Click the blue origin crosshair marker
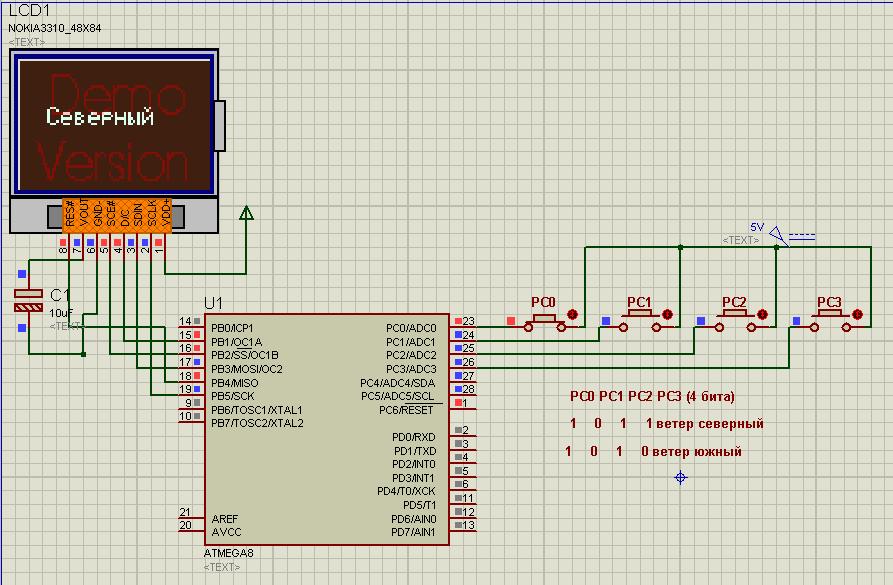This screenshot has height=585, width=893. [x=681, y=478]
